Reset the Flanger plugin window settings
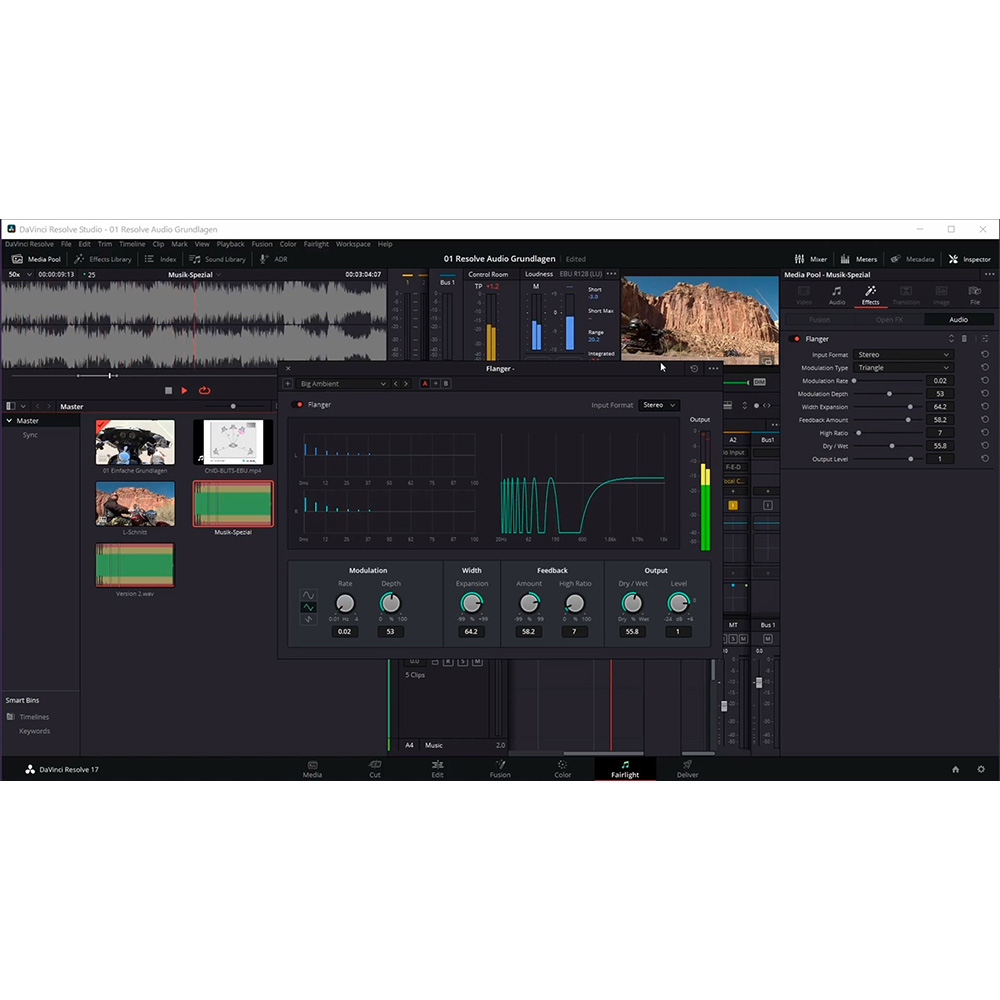 tap(694, 369)
